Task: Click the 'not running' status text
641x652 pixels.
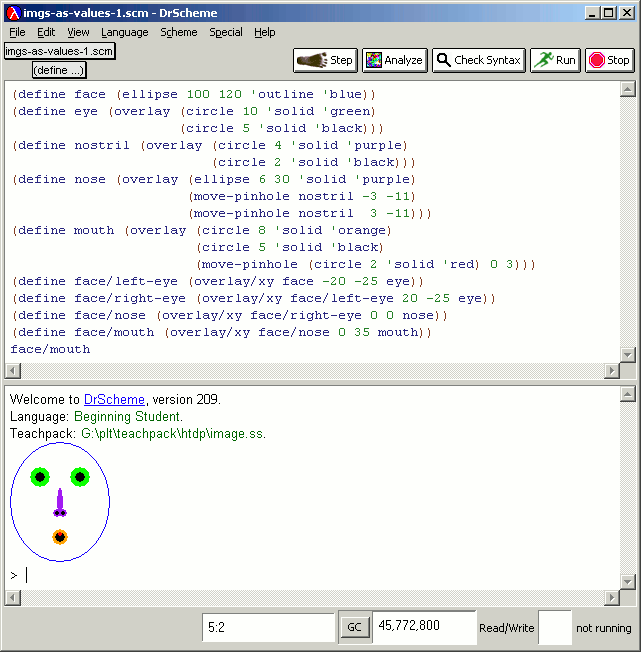Action: pos(604,628)
